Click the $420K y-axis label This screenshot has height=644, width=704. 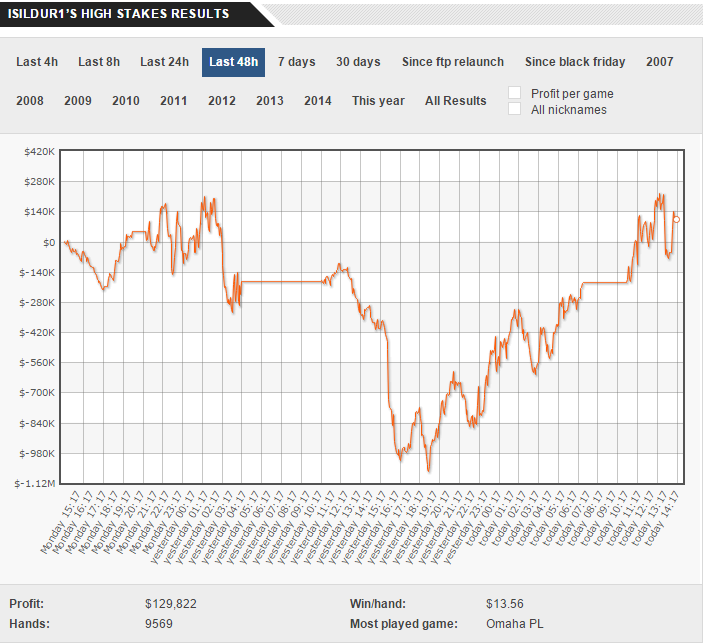40,152
